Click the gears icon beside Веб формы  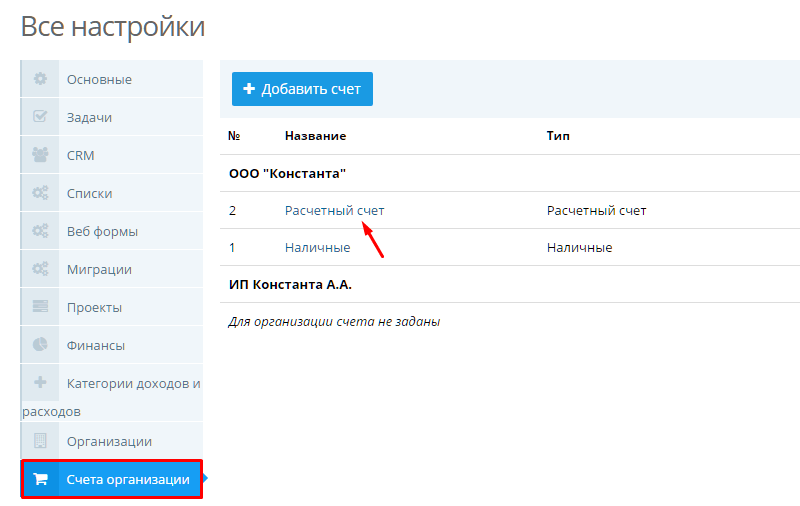40,231
